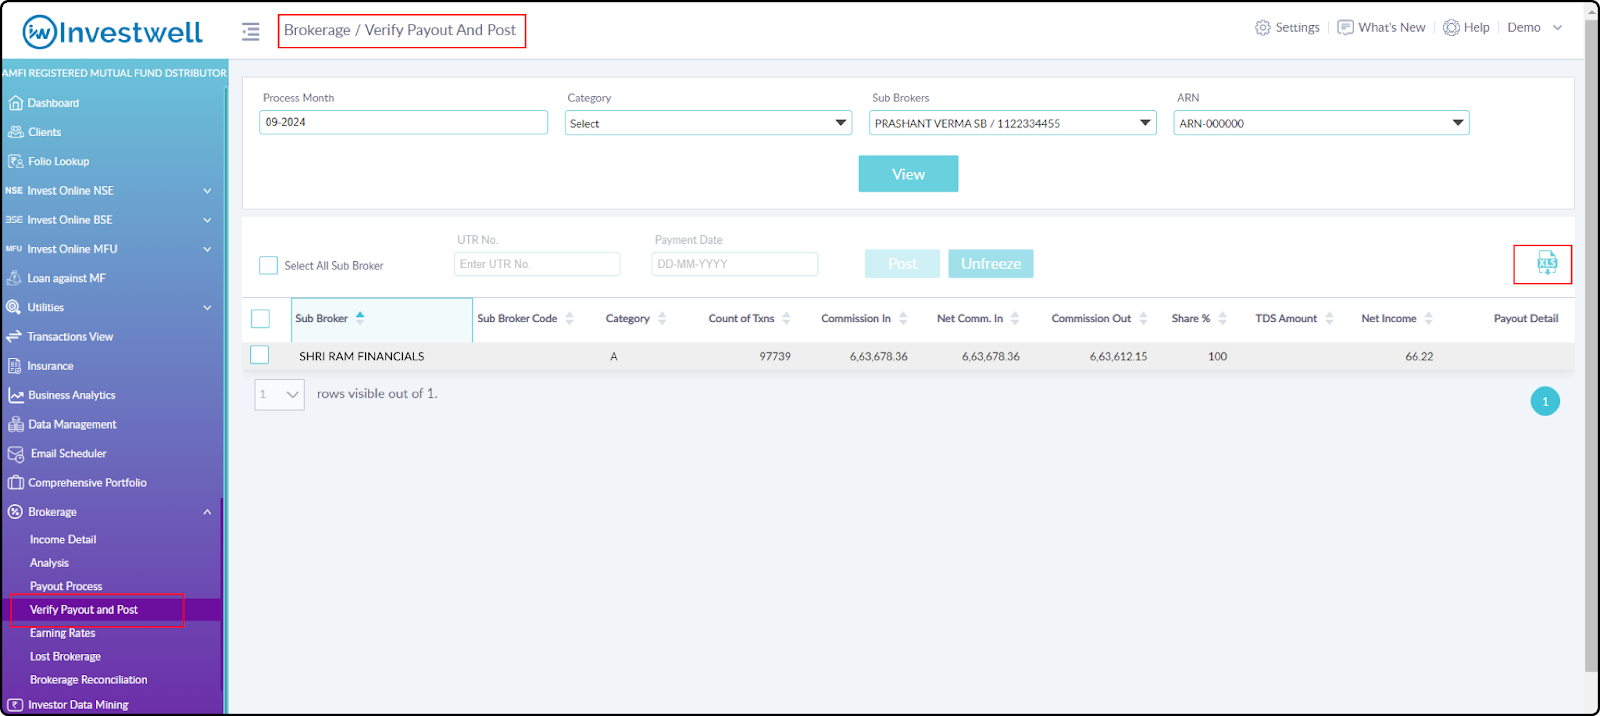The image size is (1600, 716).
Task: Click the Dashboard home icon
Action: click(15, 103)
